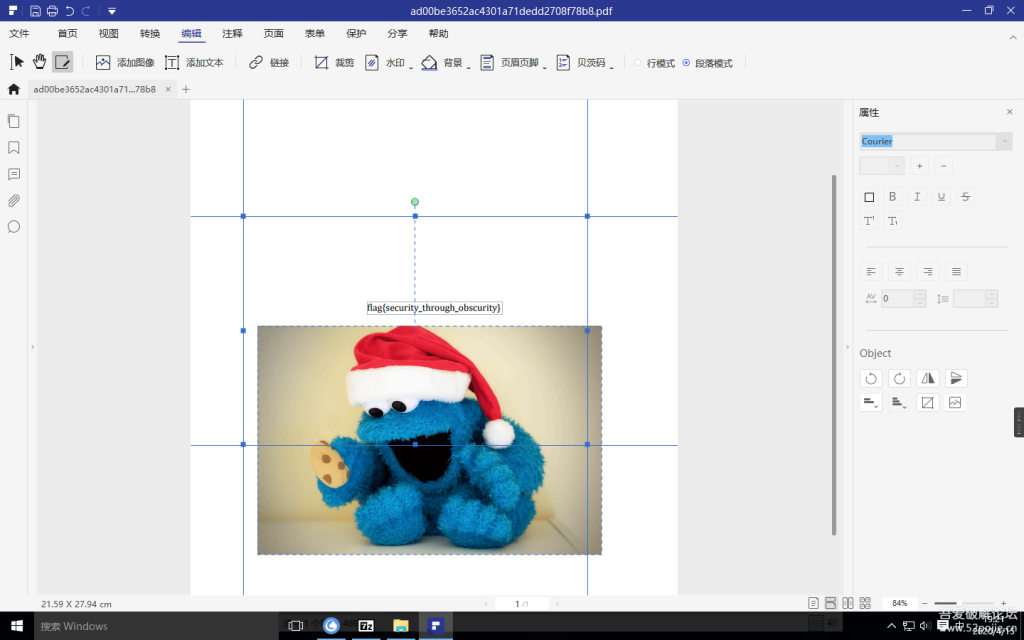This screenshot has height=640, width=1024.
Task: Close the Properties (属性) panel
Action: 1010,112
